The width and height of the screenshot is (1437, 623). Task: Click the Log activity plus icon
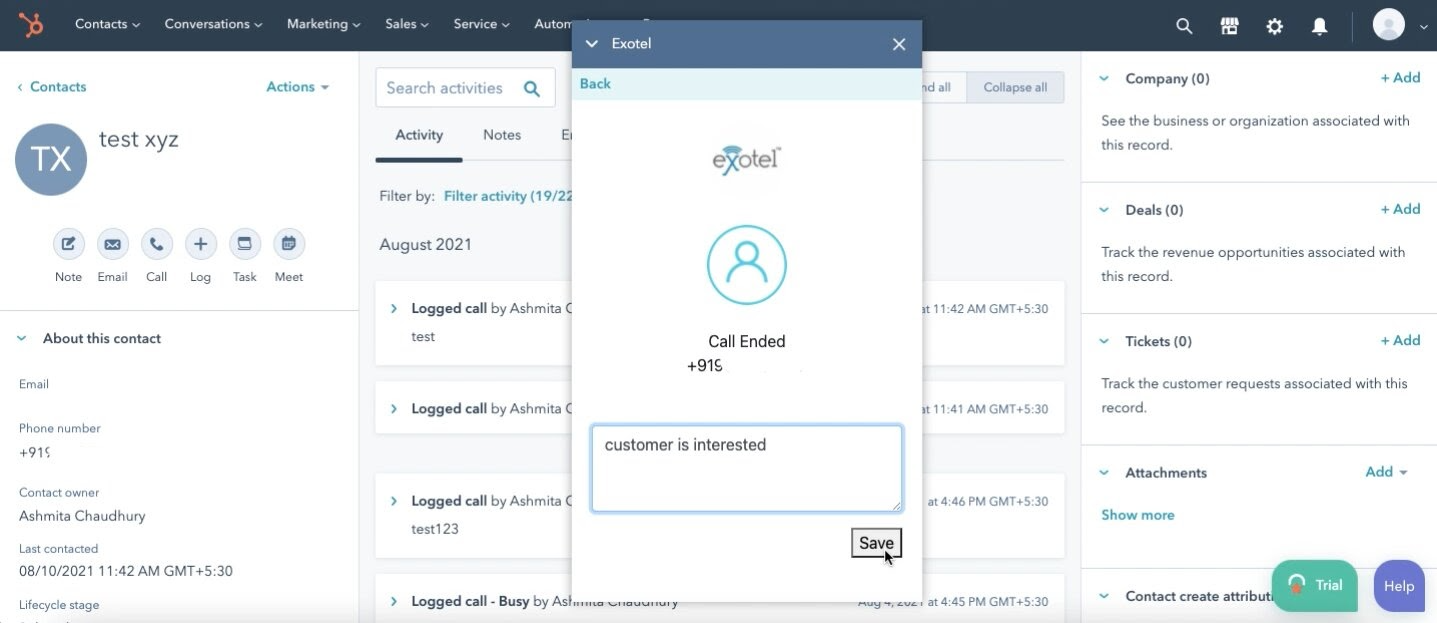tap(200, 244)
